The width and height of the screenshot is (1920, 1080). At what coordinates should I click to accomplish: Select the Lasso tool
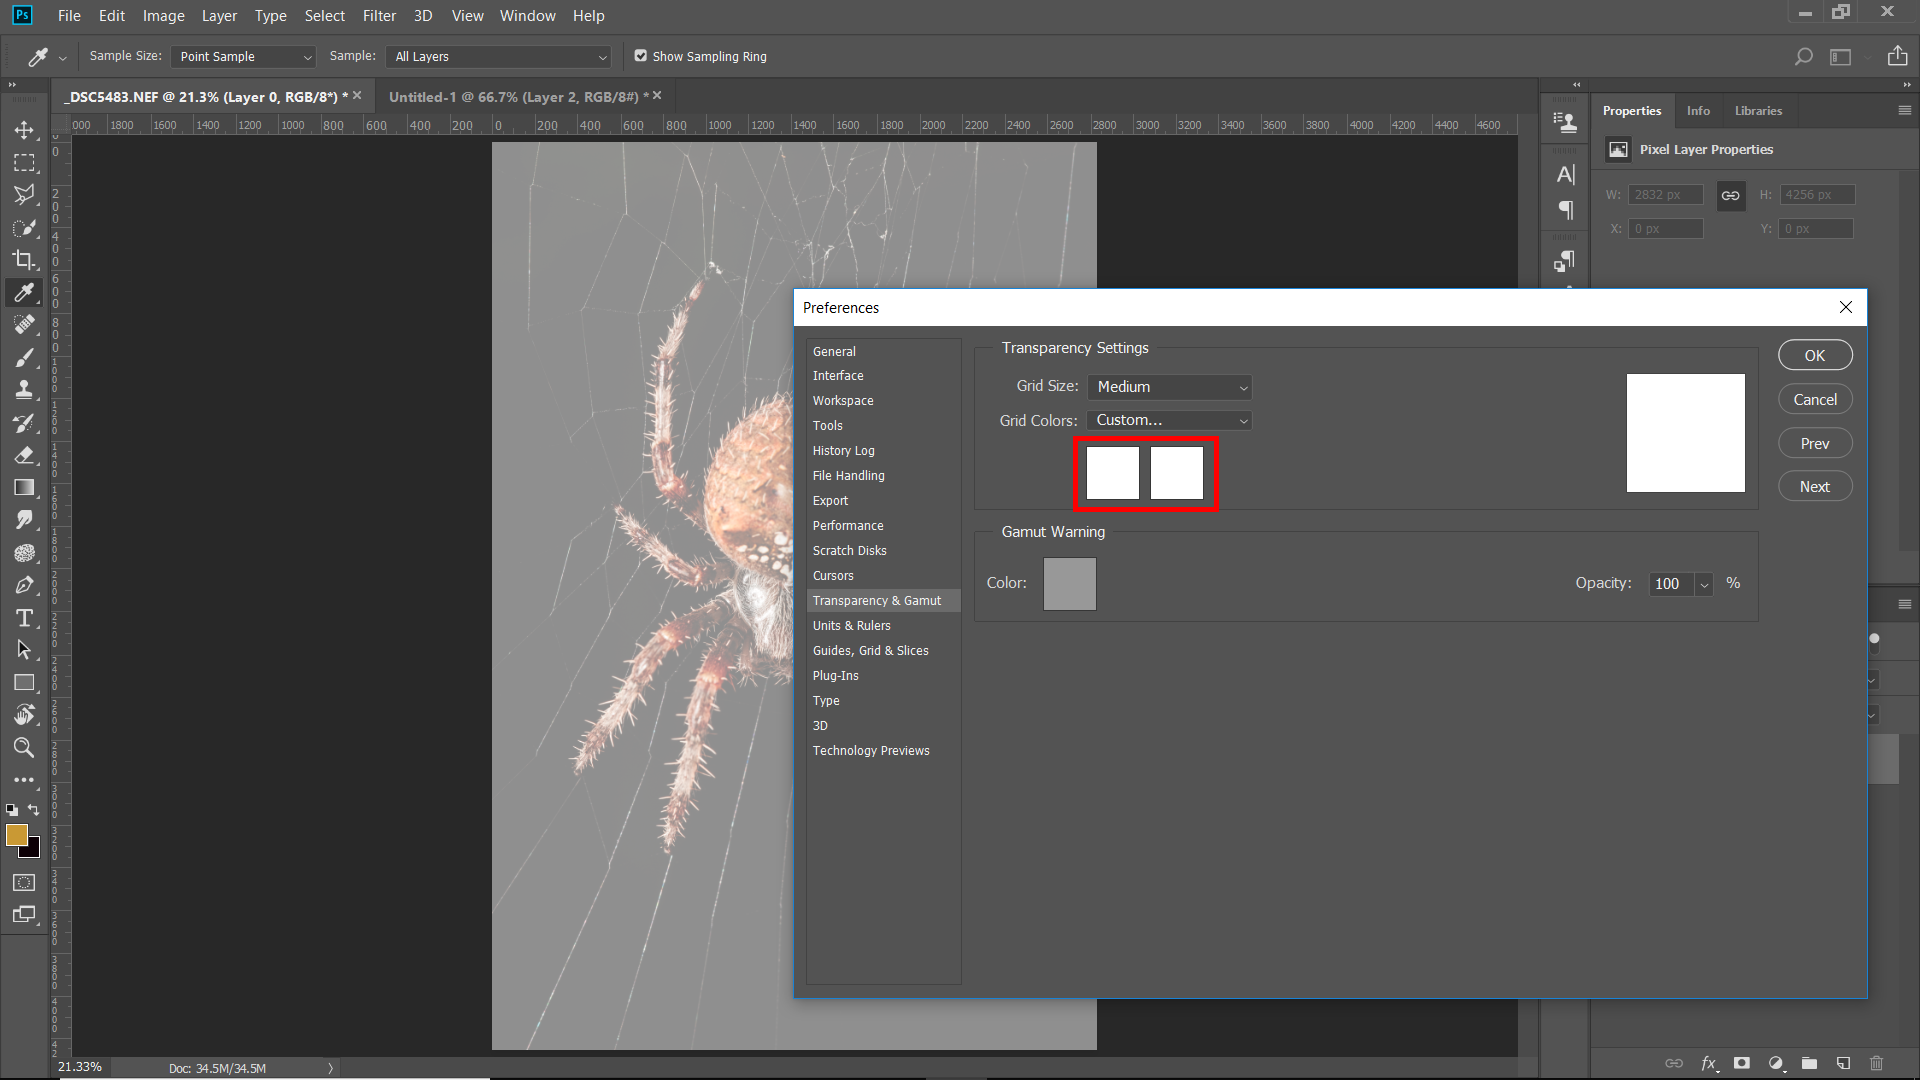(x=25, y=195)
